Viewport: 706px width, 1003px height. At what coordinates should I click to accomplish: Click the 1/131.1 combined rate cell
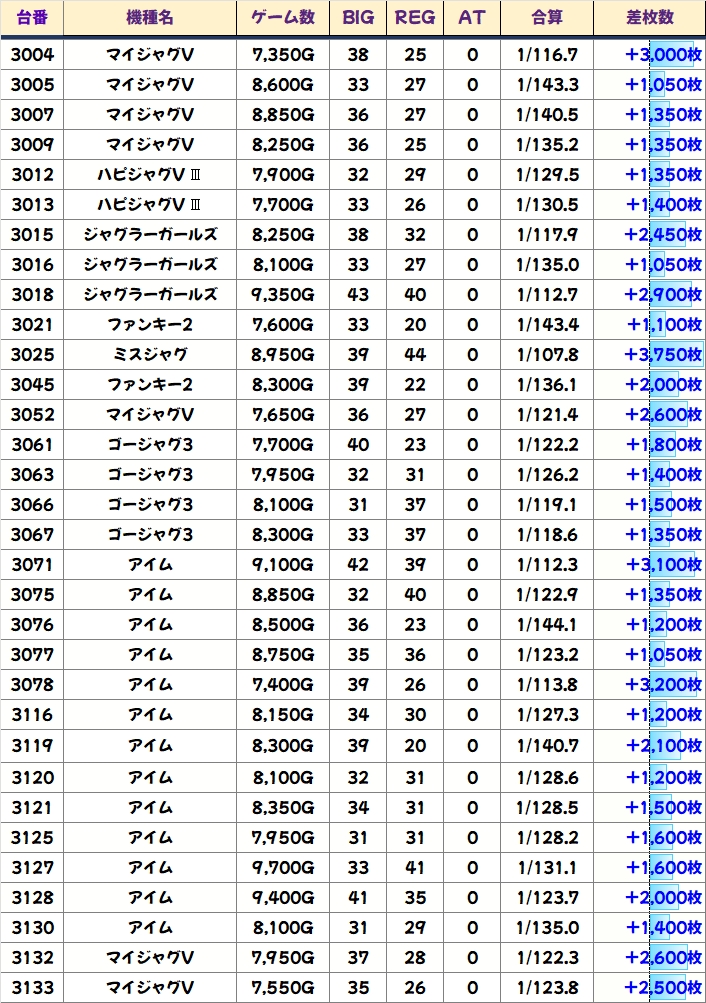[x=547, y=868]
